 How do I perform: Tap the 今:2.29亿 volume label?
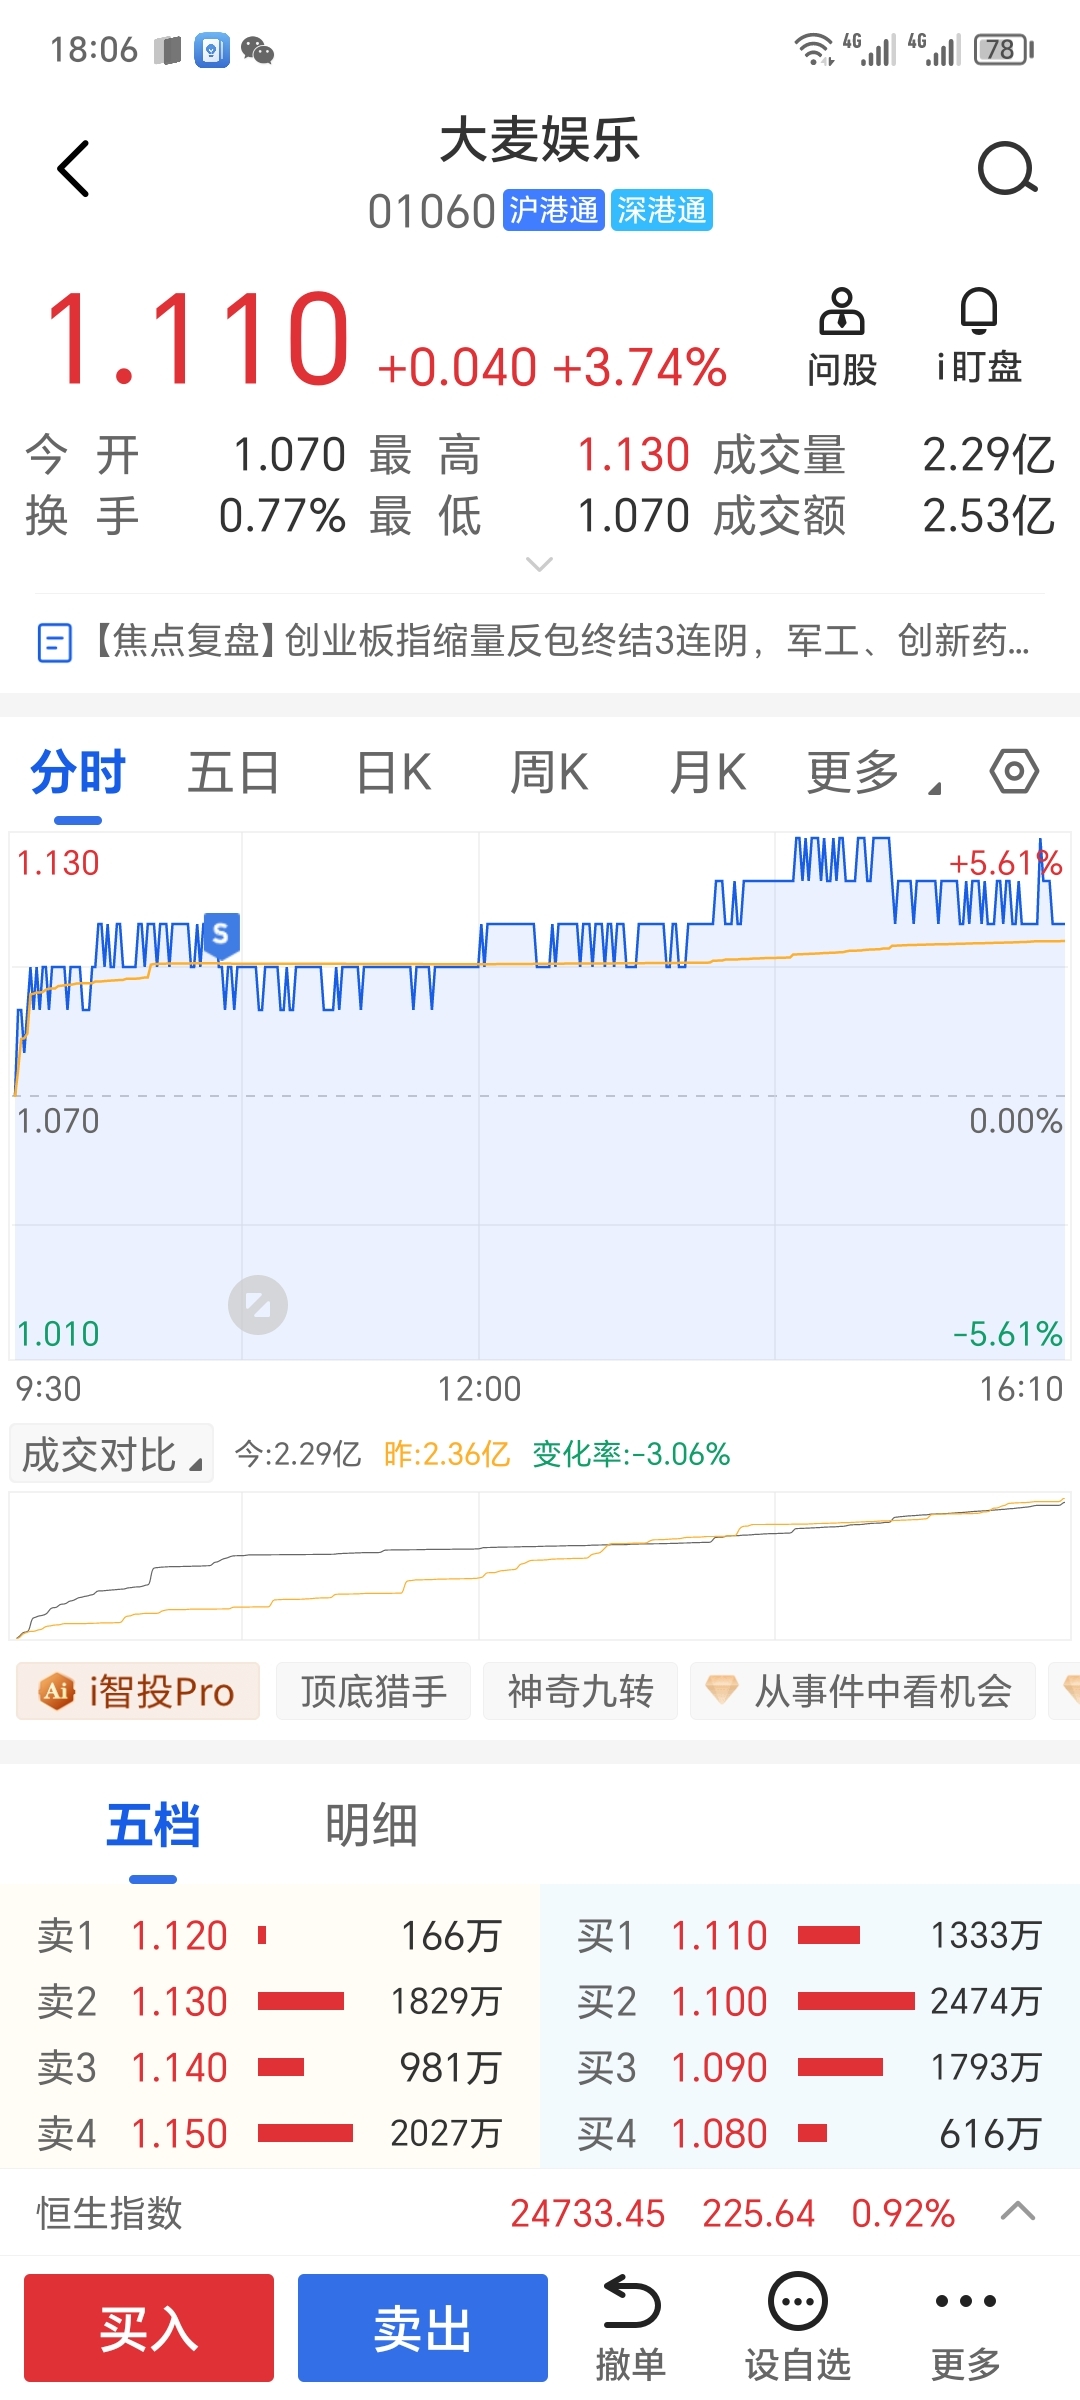298,1454
